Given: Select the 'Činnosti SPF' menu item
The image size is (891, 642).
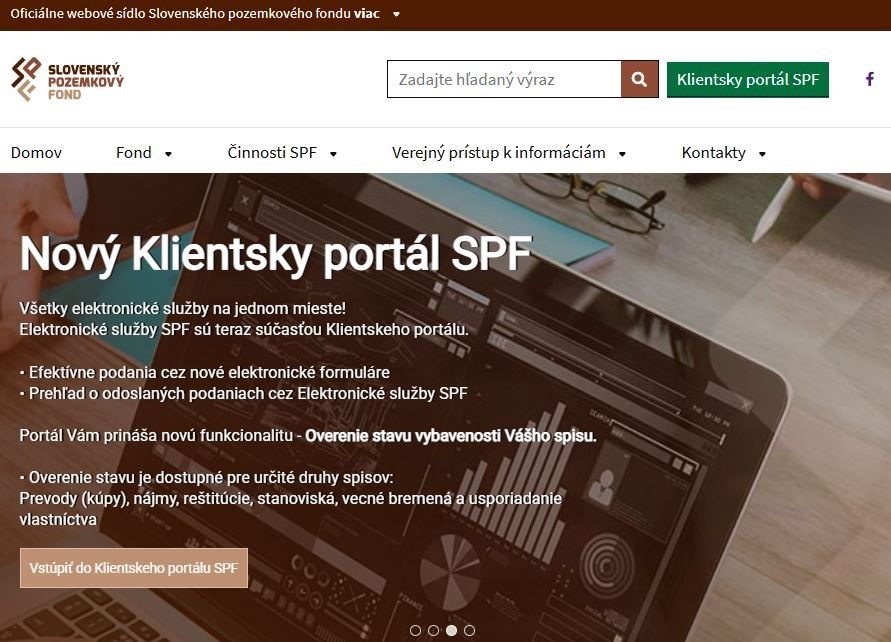Looking at the screenshot, I should tap(272, 153).
